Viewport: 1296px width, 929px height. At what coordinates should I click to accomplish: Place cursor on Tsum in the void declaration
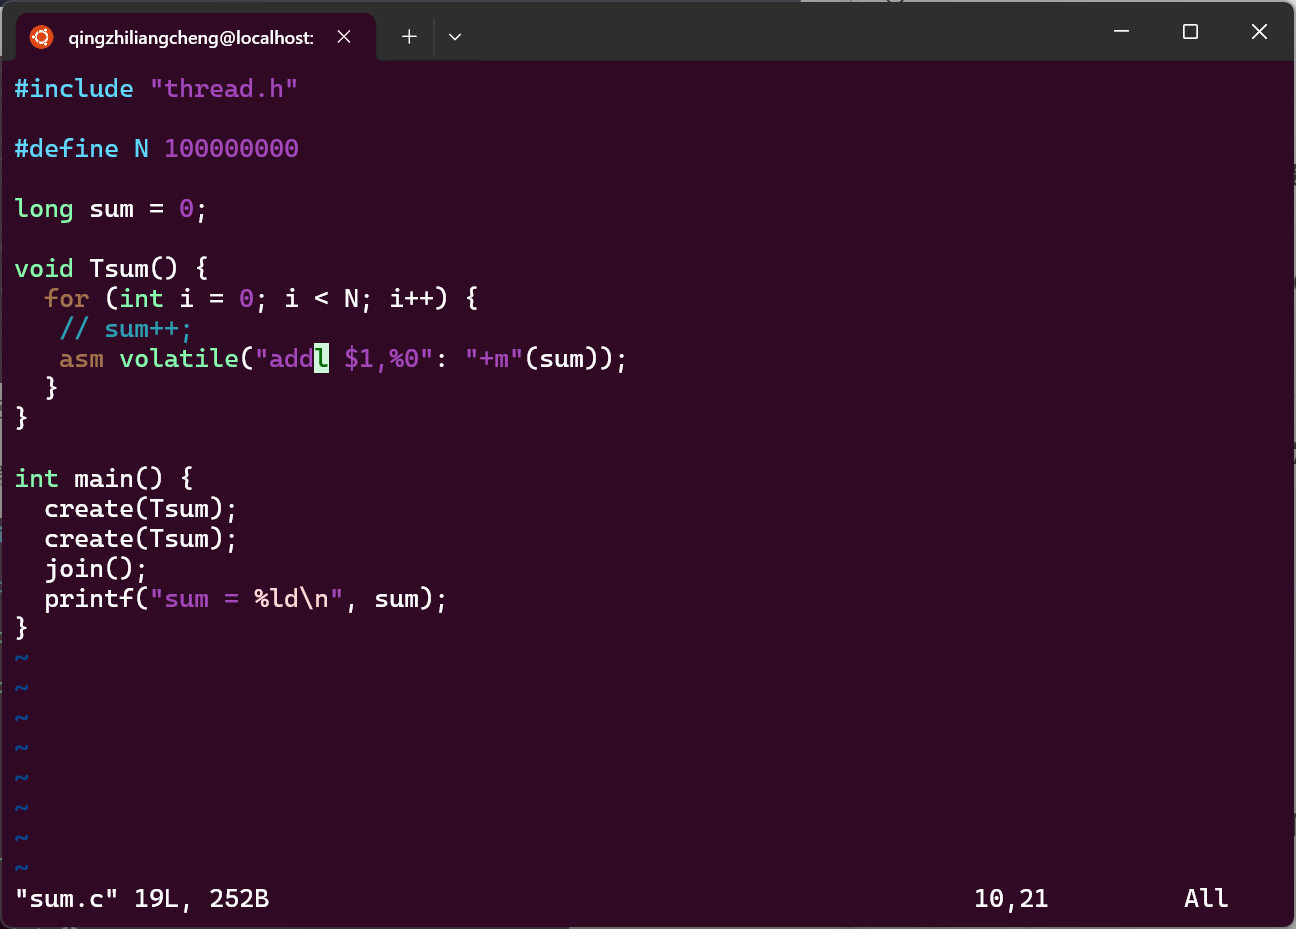pos(119,269)
